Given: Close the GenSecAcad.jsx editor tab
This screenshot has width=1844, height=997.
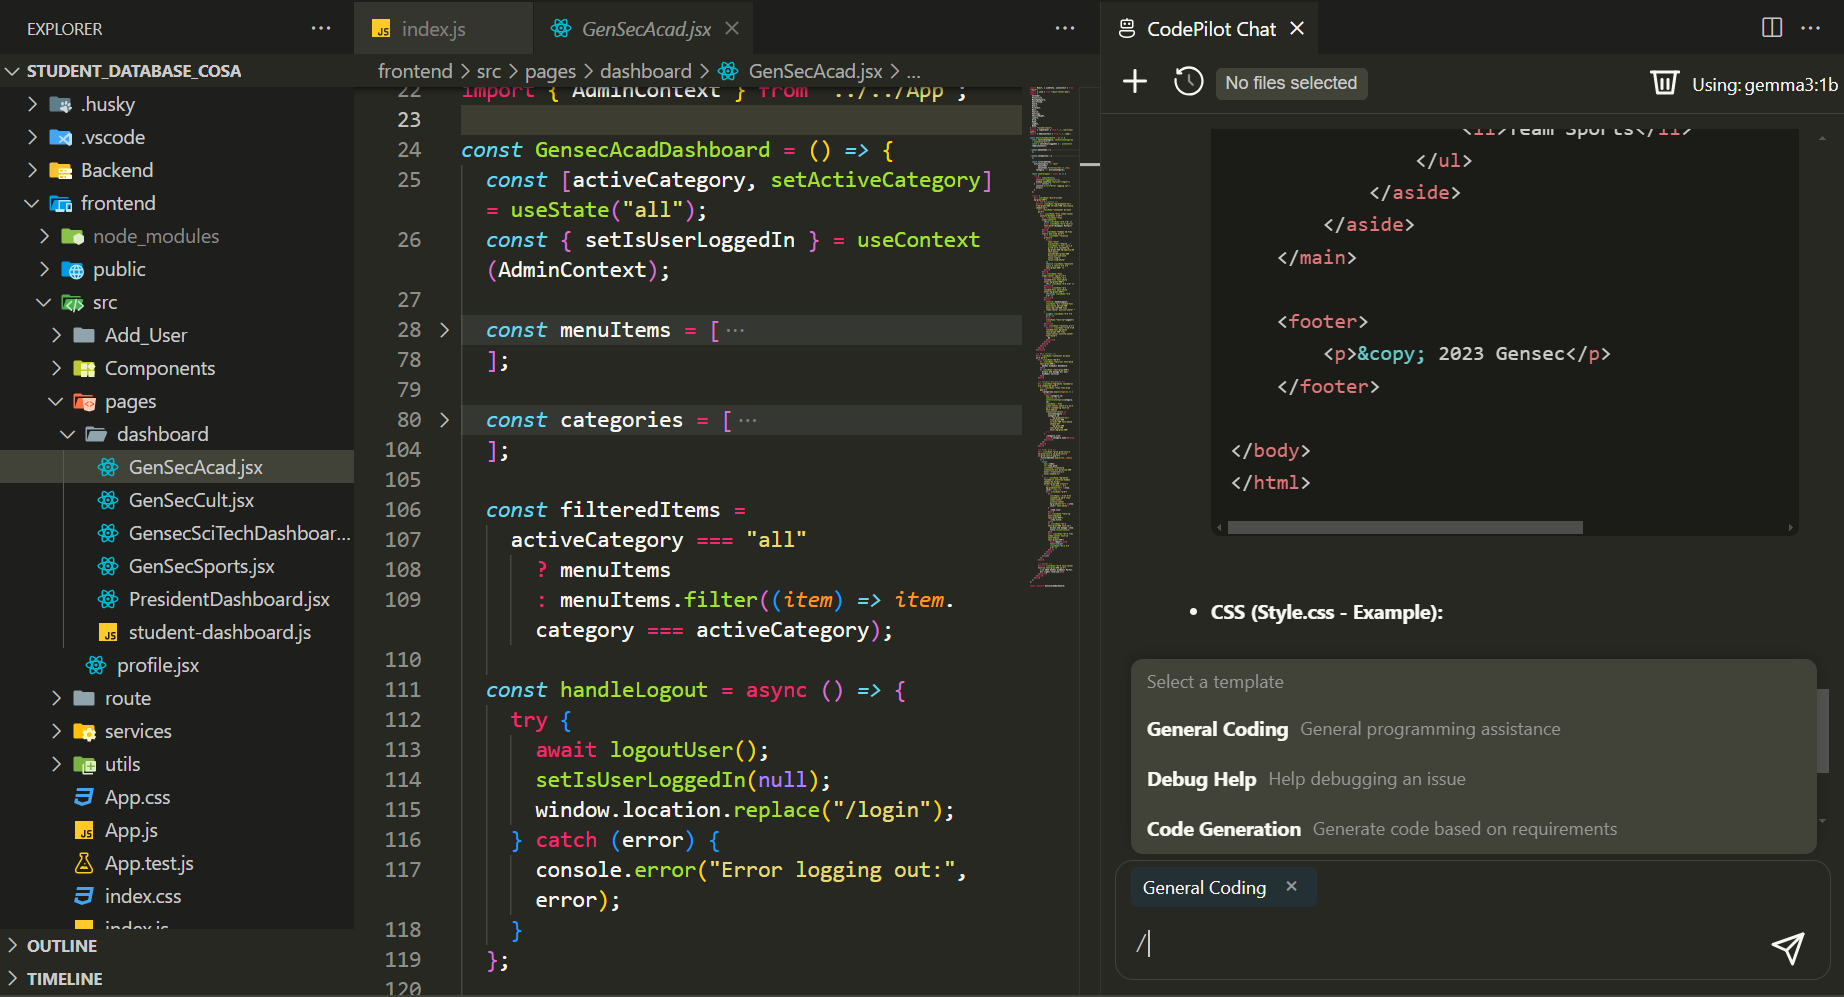Looking at the screenshot, I should pos(731,28).
